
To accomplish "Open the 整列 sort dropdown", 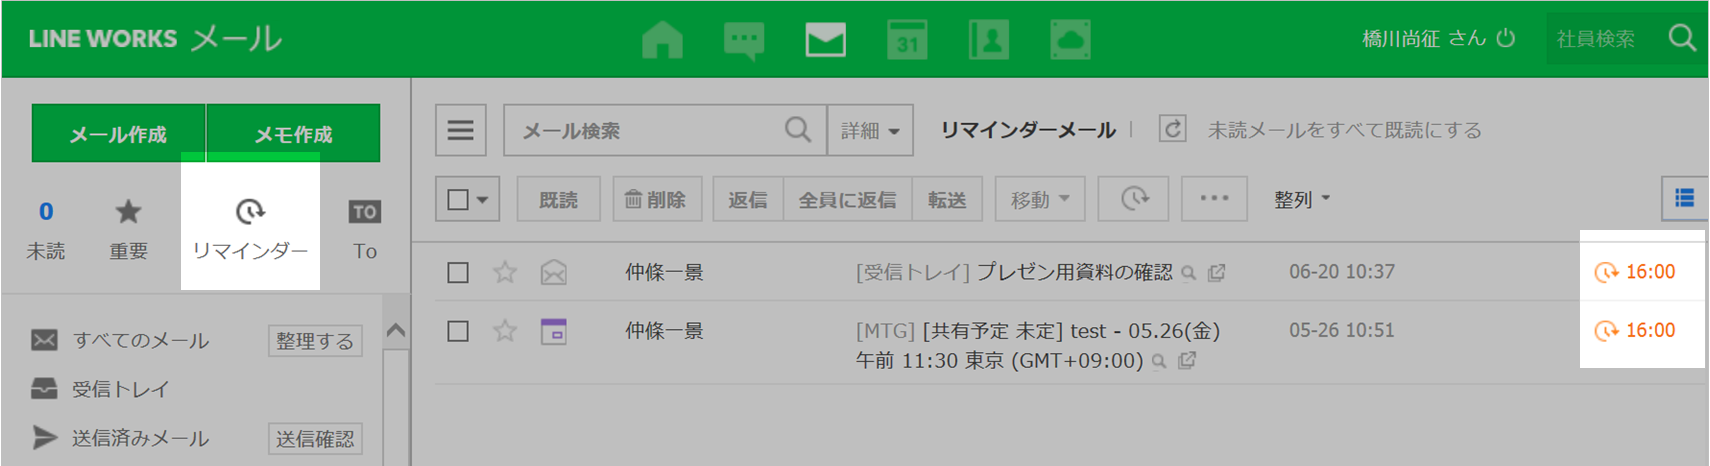I will (x=1301, y=199).
